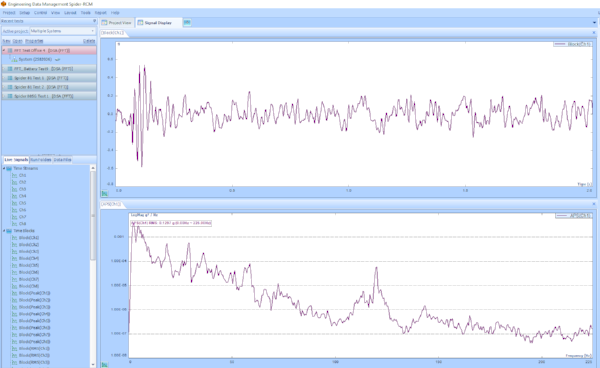Viewport: 600px width, 368px height.
Task: Click the Ch2 signal icon
Action: pyautogui.click(x=15, y=182)
